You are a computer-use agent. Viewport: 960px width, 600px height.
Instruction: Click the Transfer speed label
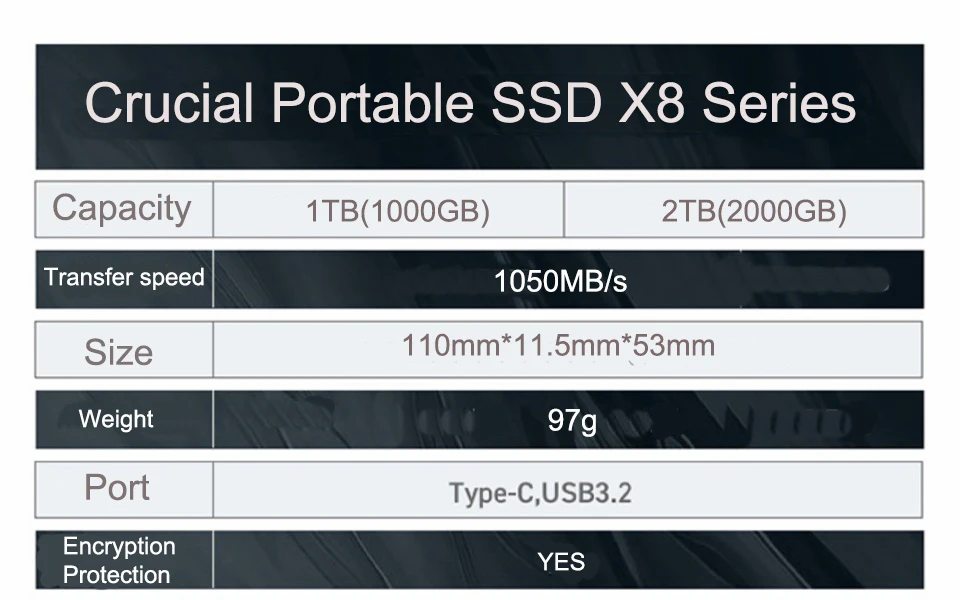pyautogui.click(x=124, y=278)
